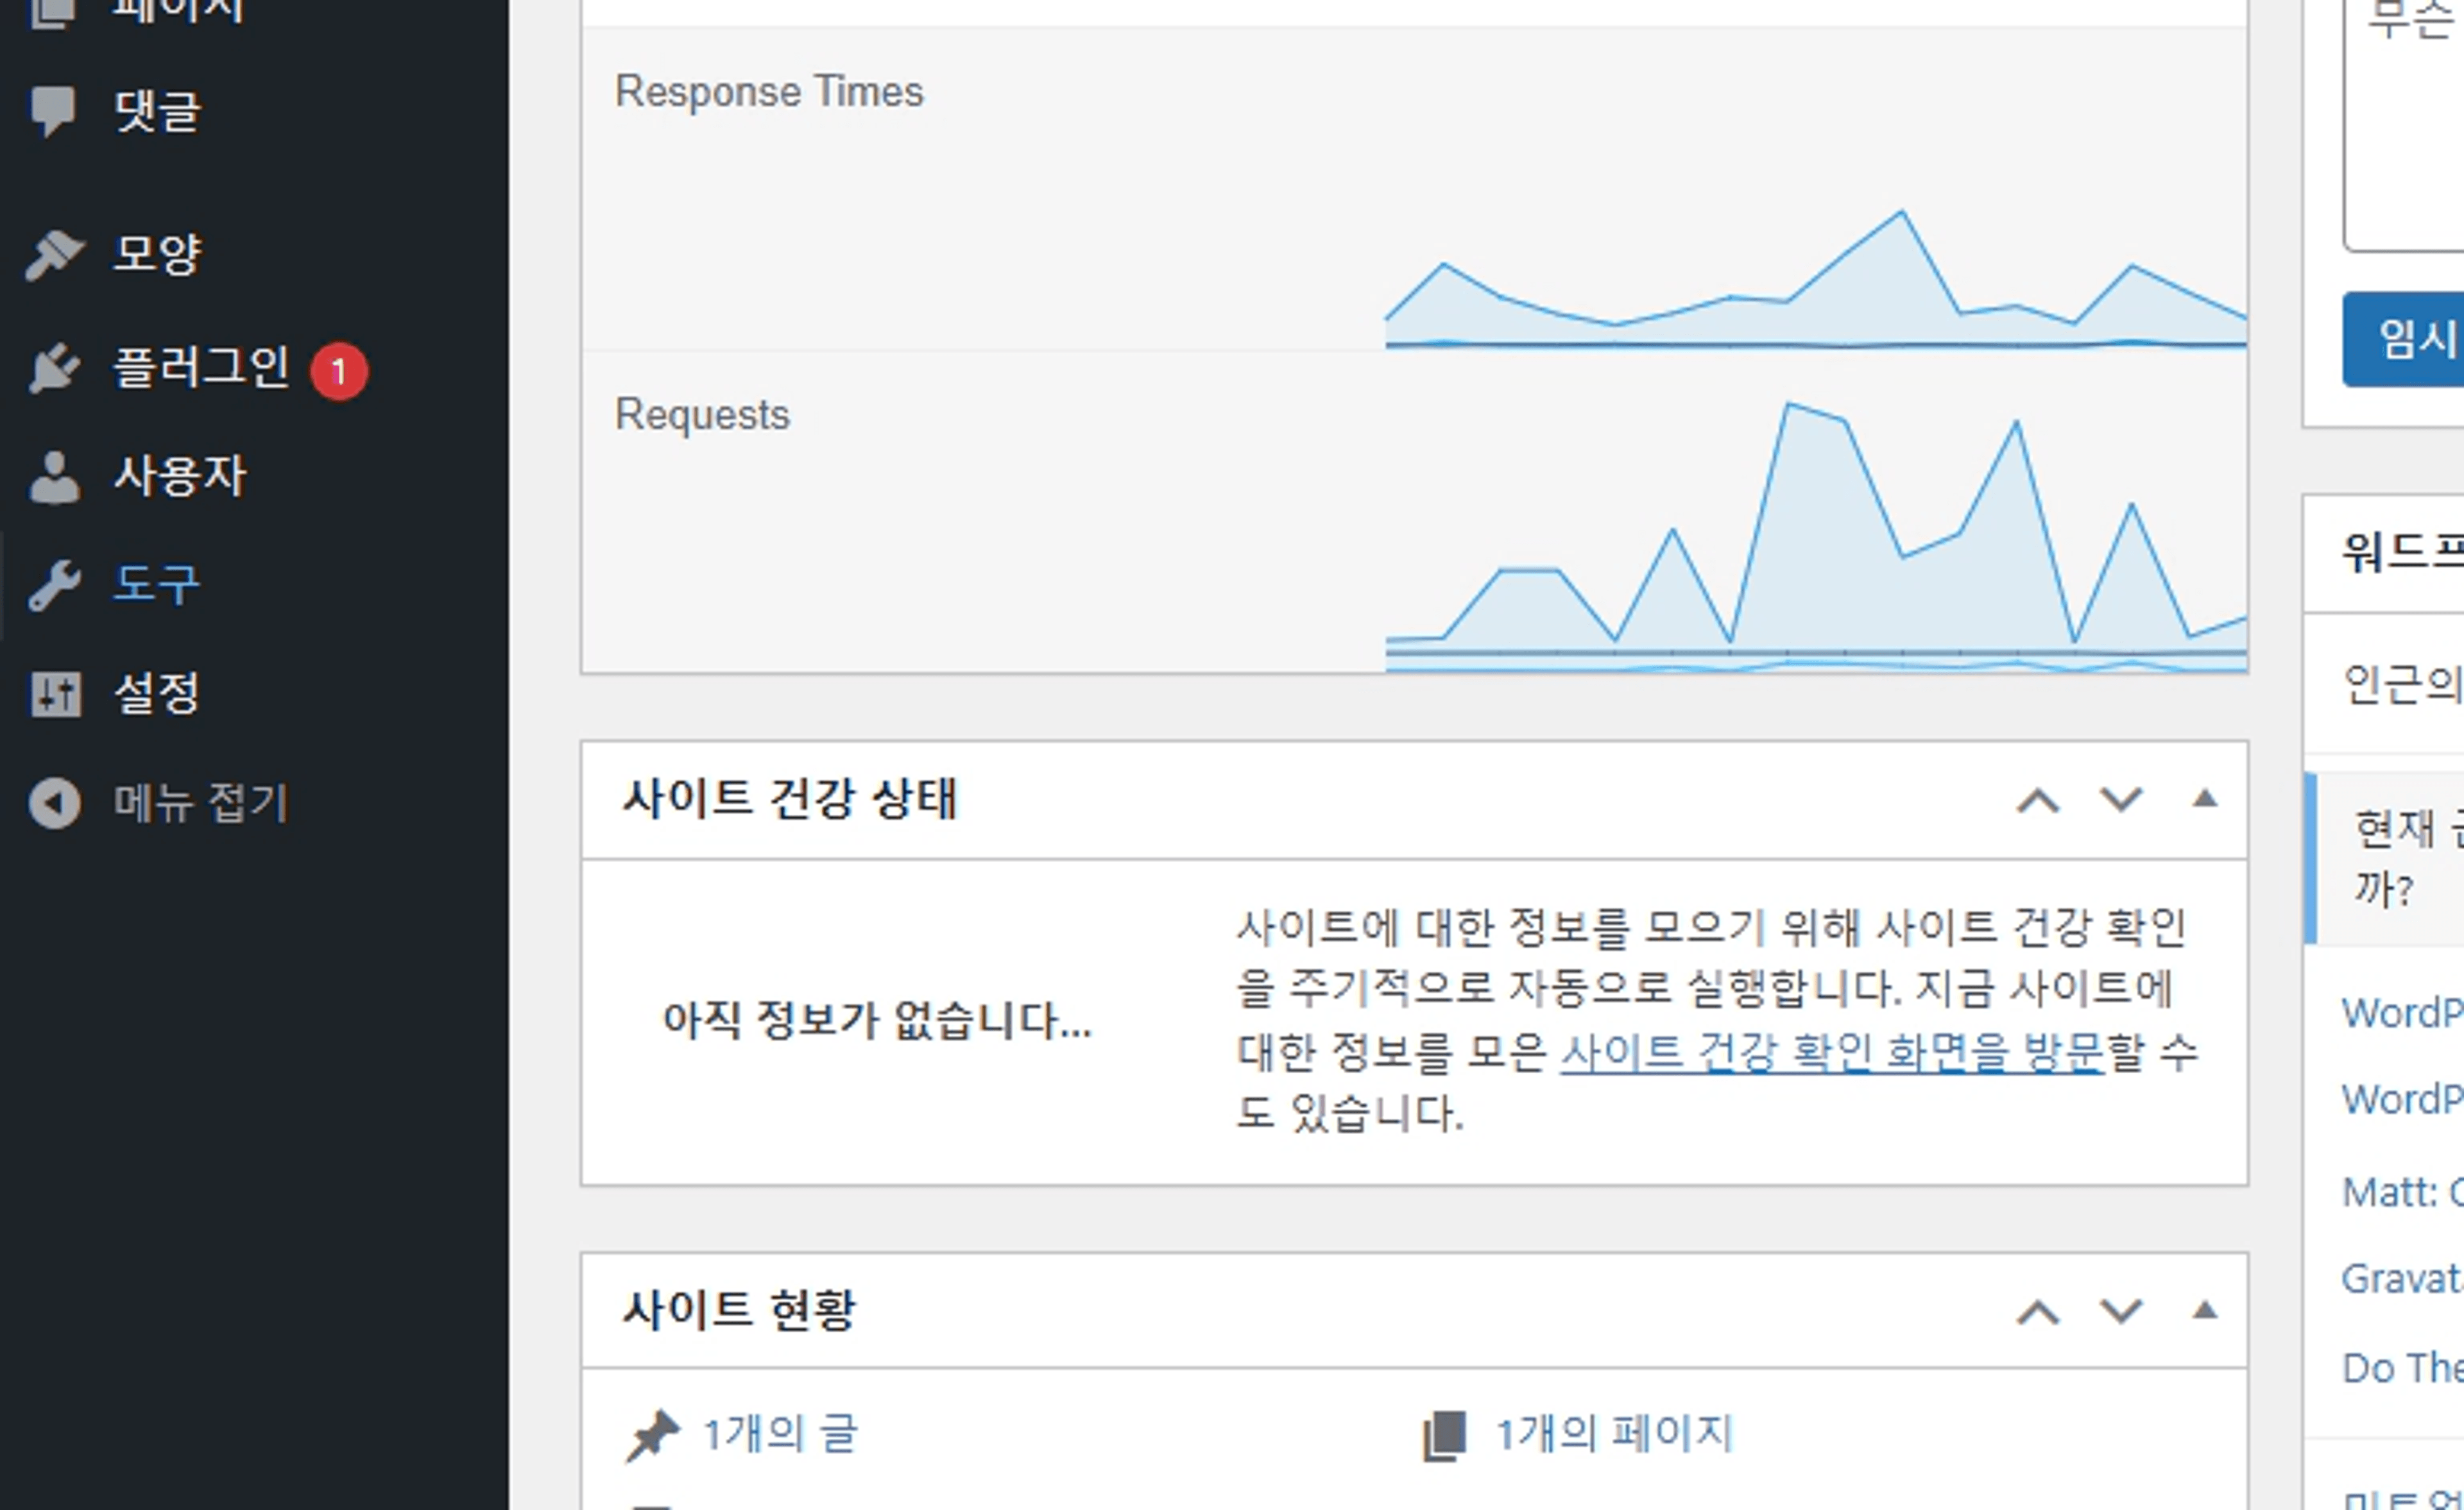Image resolution: width=2464 pixels, height=1510 pixels.
Task: Click the pushpin icon beside 1개의 글
Action: click(653, 1435)
